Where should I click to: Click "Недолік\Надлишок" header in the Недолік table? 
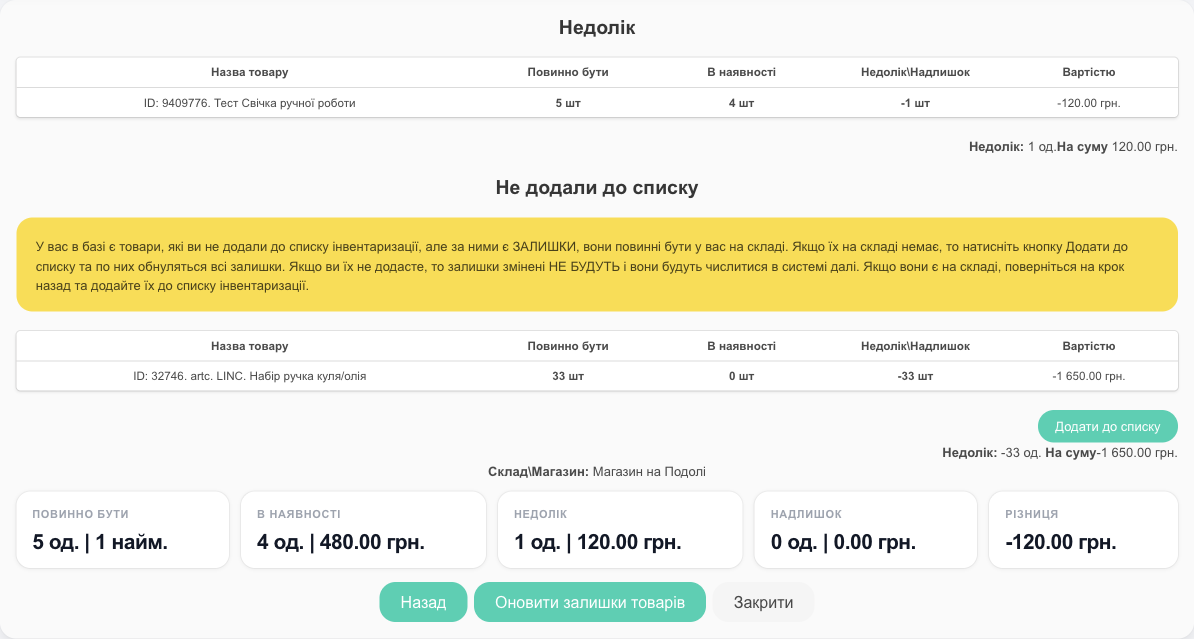[915, 72]
